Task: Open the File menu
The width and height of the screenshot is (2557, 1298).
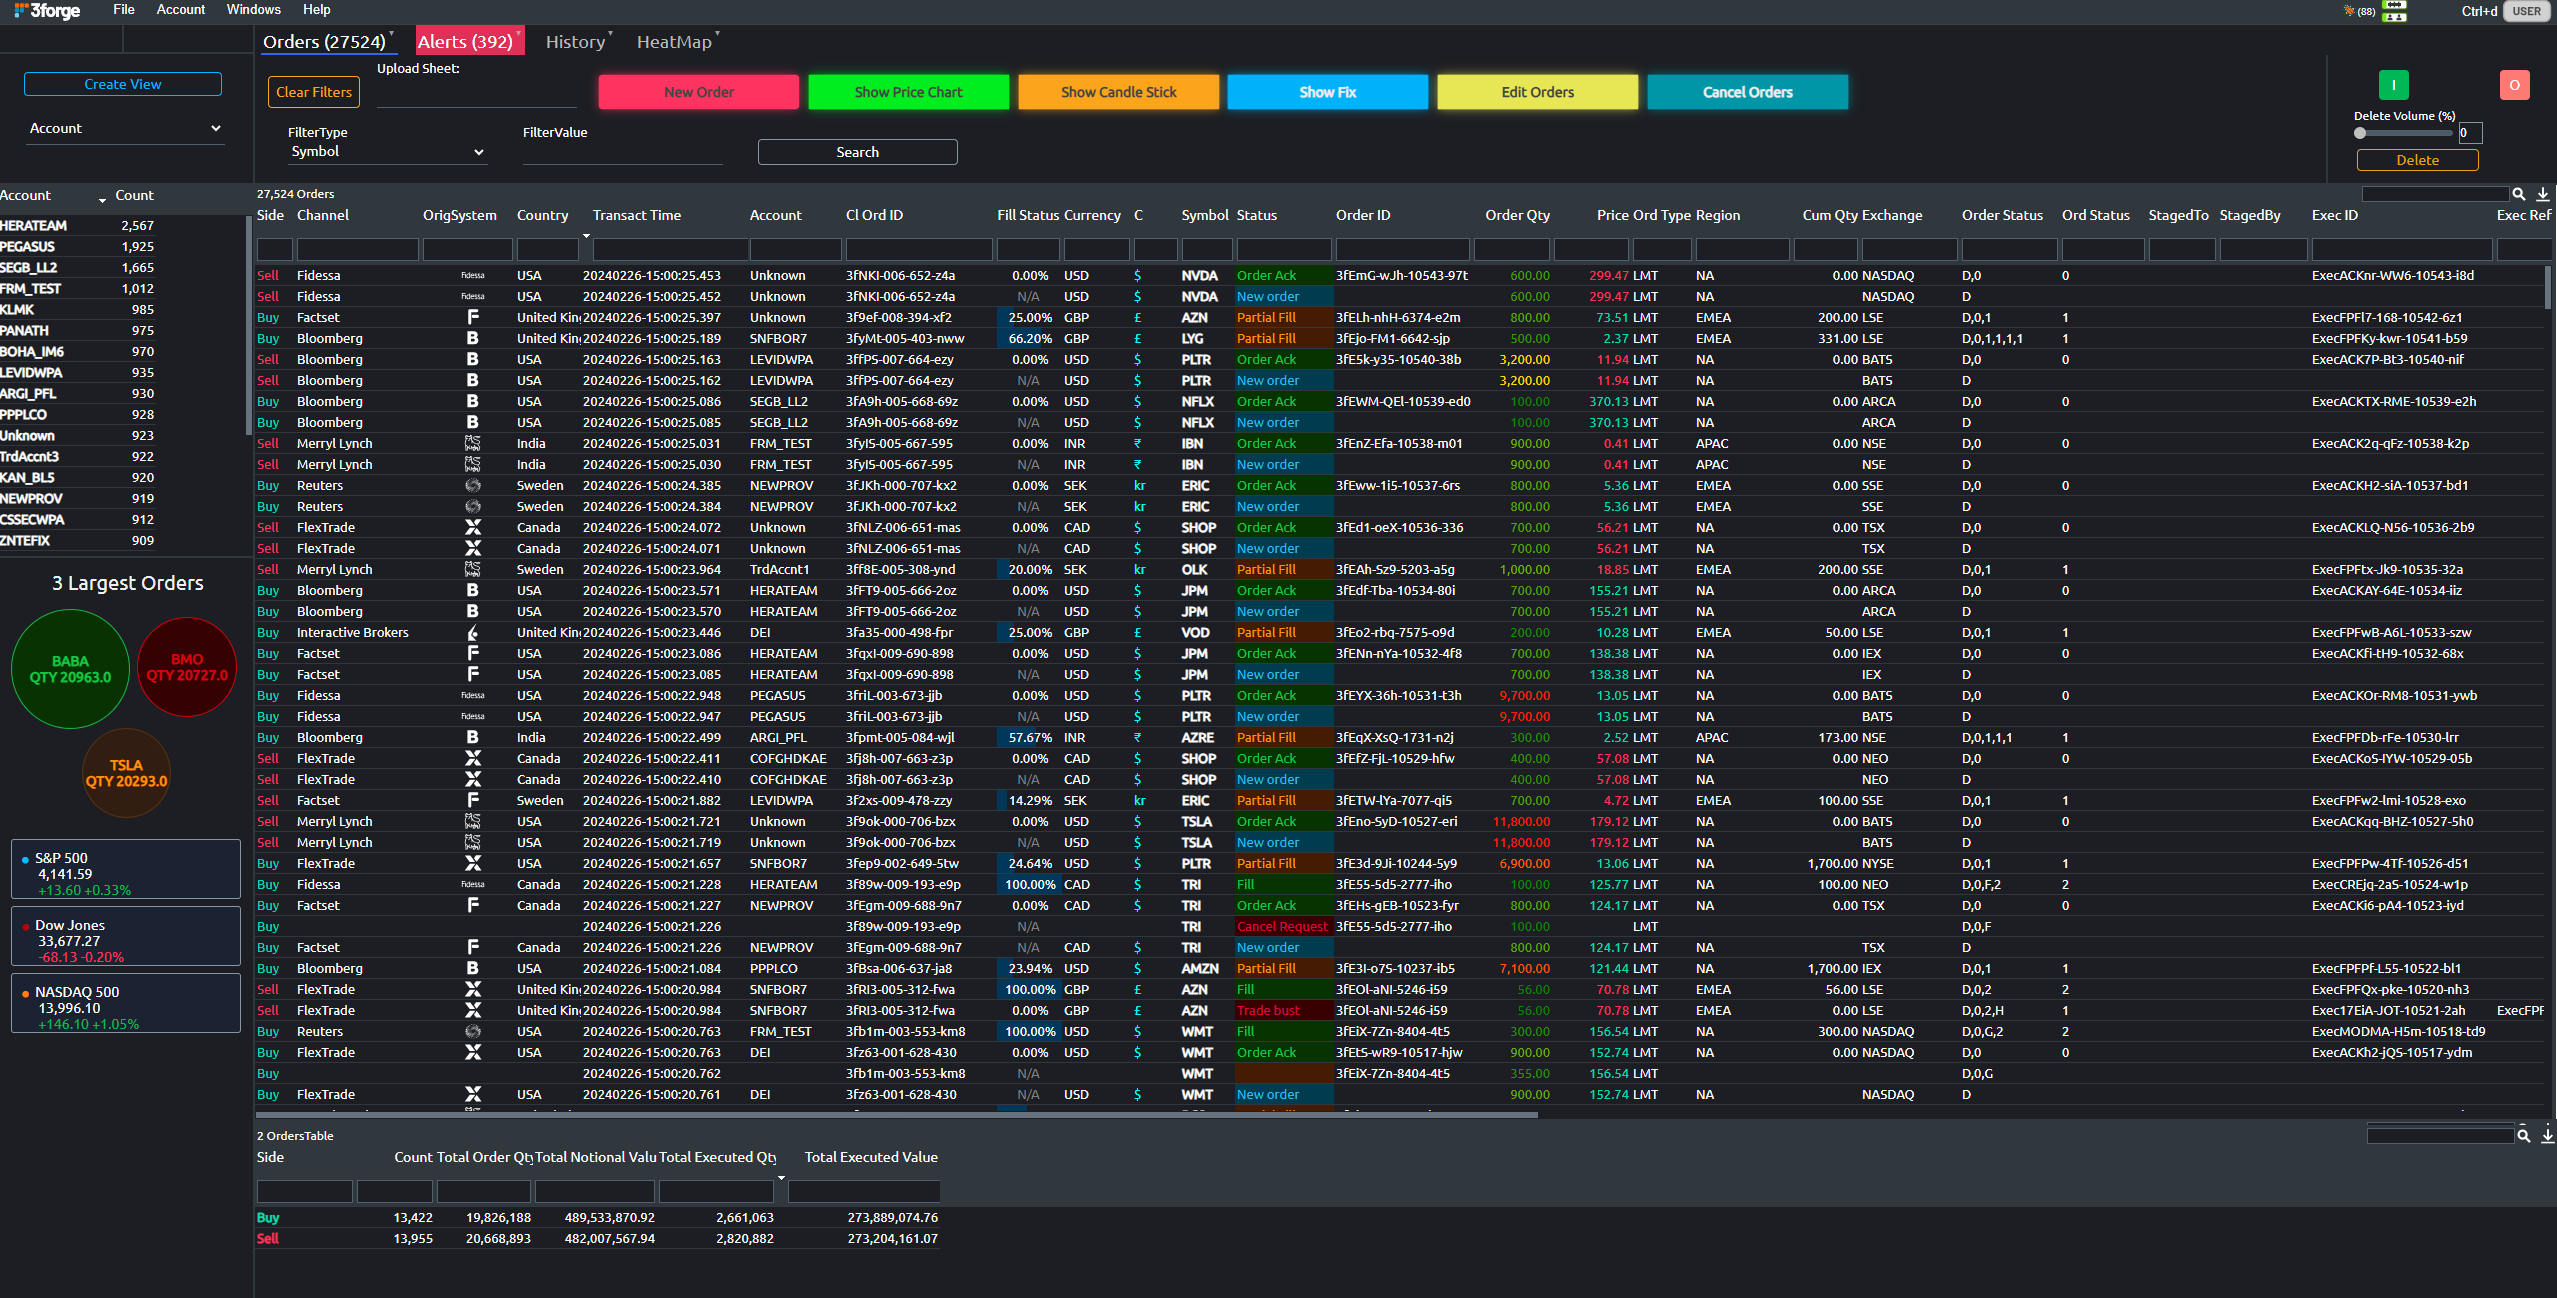Action: [124, 9]
